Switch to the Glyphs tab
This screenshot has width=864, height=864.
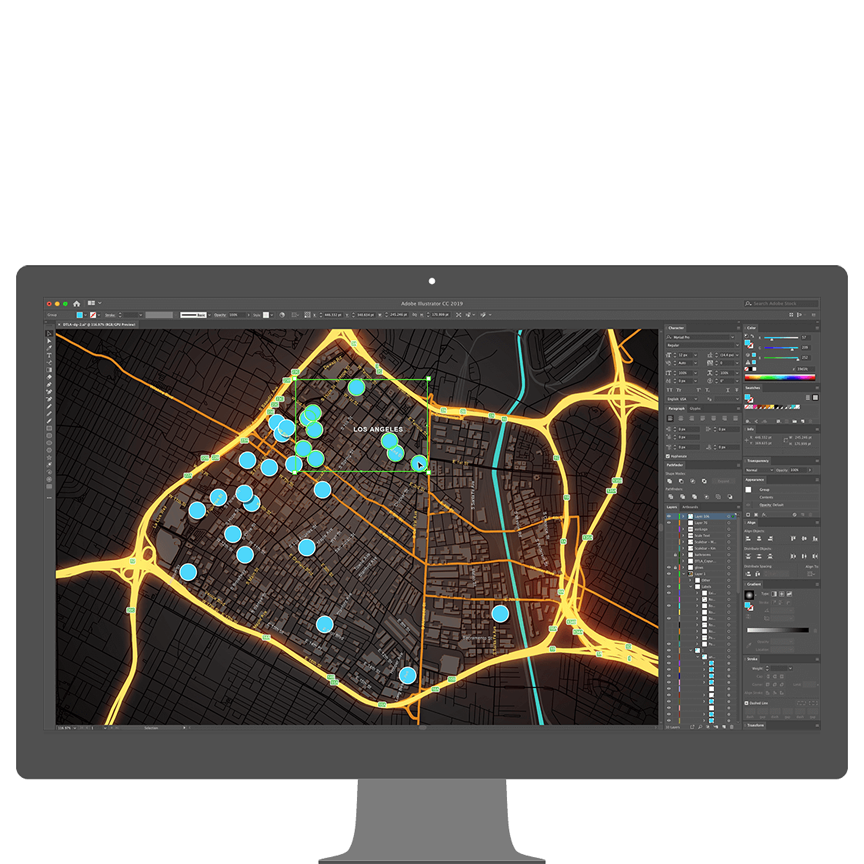[695, 408]
